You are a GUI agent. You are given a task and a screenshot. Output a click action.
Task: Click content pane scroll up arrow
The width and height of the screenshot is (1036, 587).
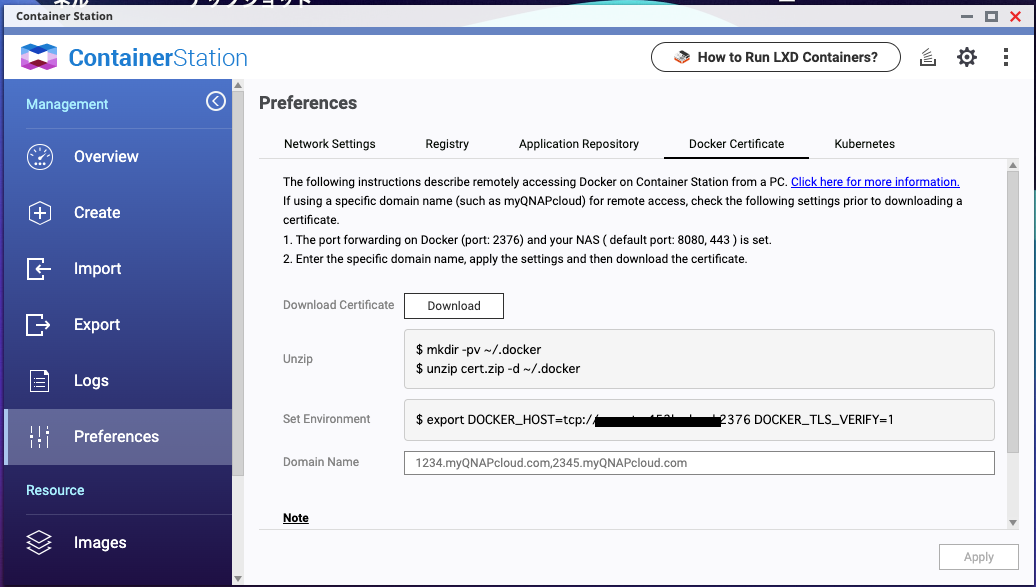coord(1012,165)
